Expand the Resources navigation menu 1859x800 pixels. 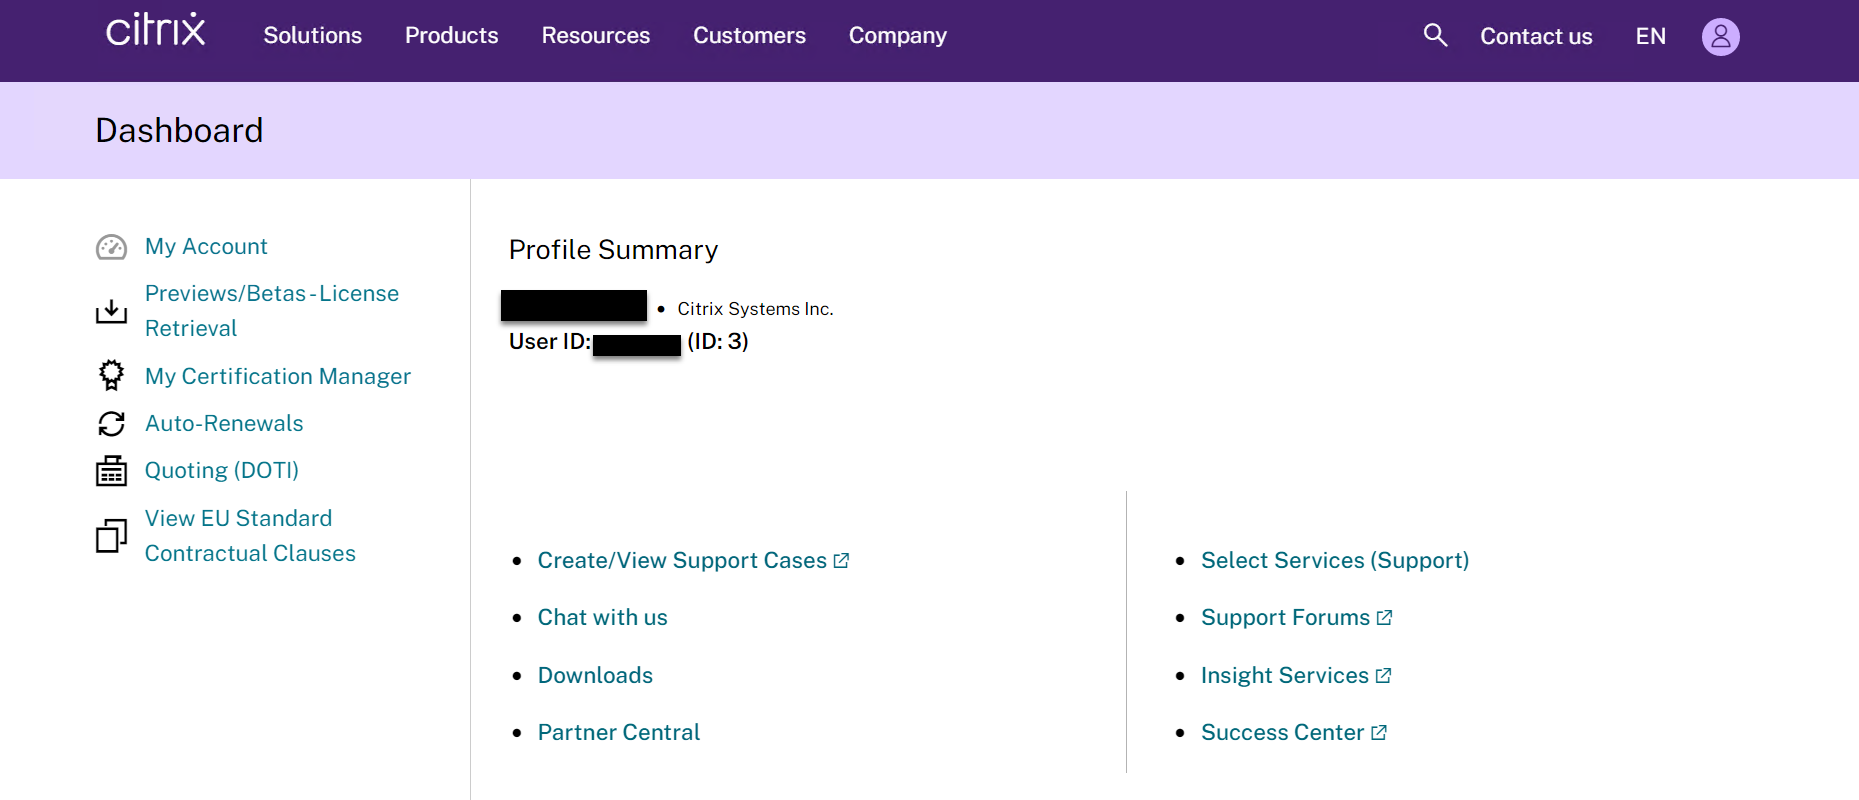[595, 36]
